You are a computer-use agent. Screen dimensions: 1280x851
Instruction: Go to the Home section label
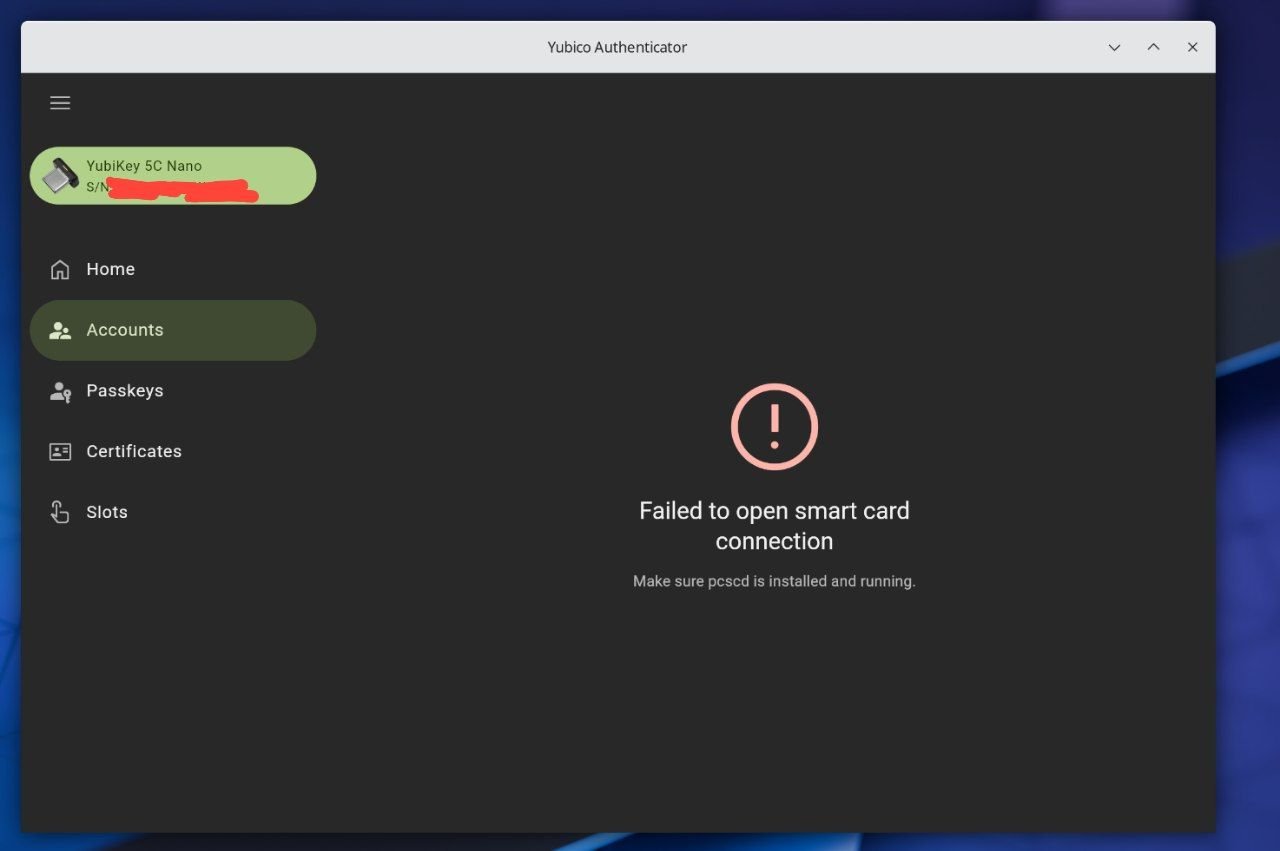110,270
